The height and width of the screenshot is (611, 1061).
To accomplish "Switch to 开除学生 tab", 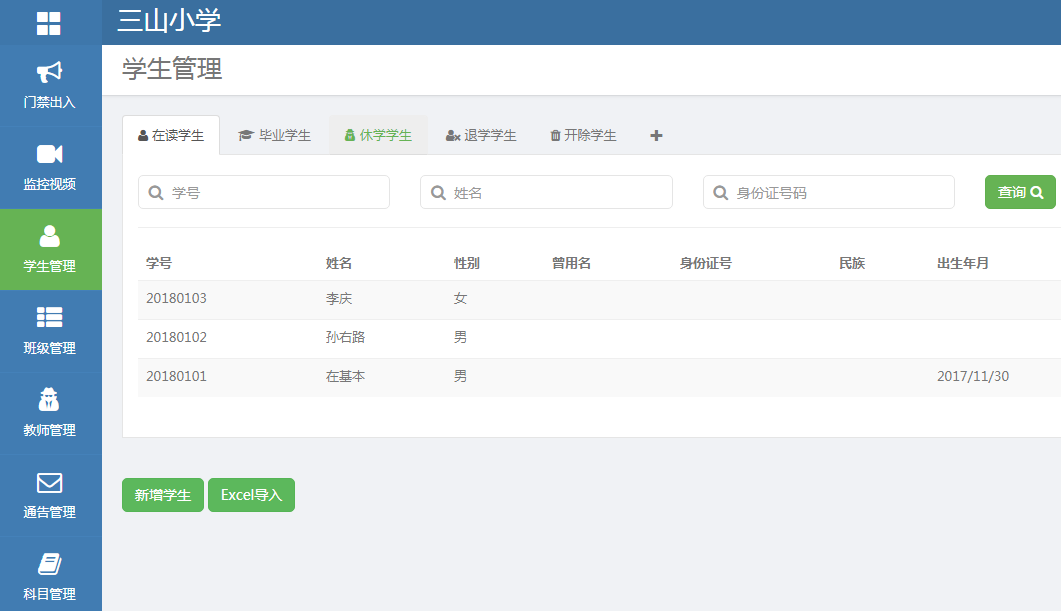I will (x=583, y=136).
